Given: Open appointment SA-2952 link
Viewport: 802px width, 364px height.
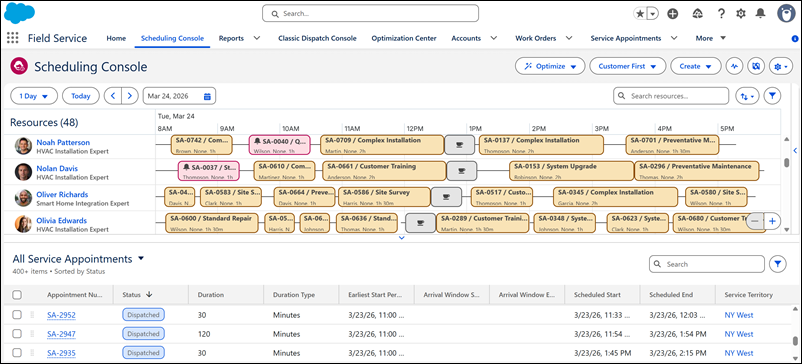Looking at the screenshot, I should pyautogui.click(x=61, y=315).
